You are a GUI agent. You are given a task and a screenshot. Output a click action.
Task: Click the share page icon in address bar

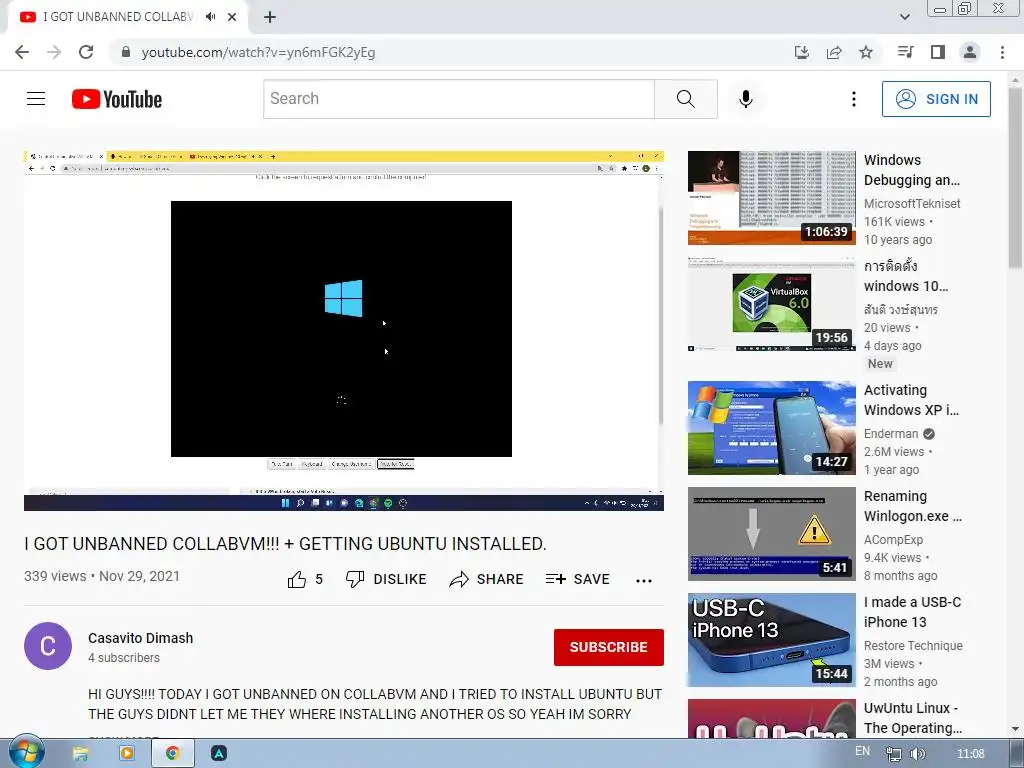tap(834, 52)
